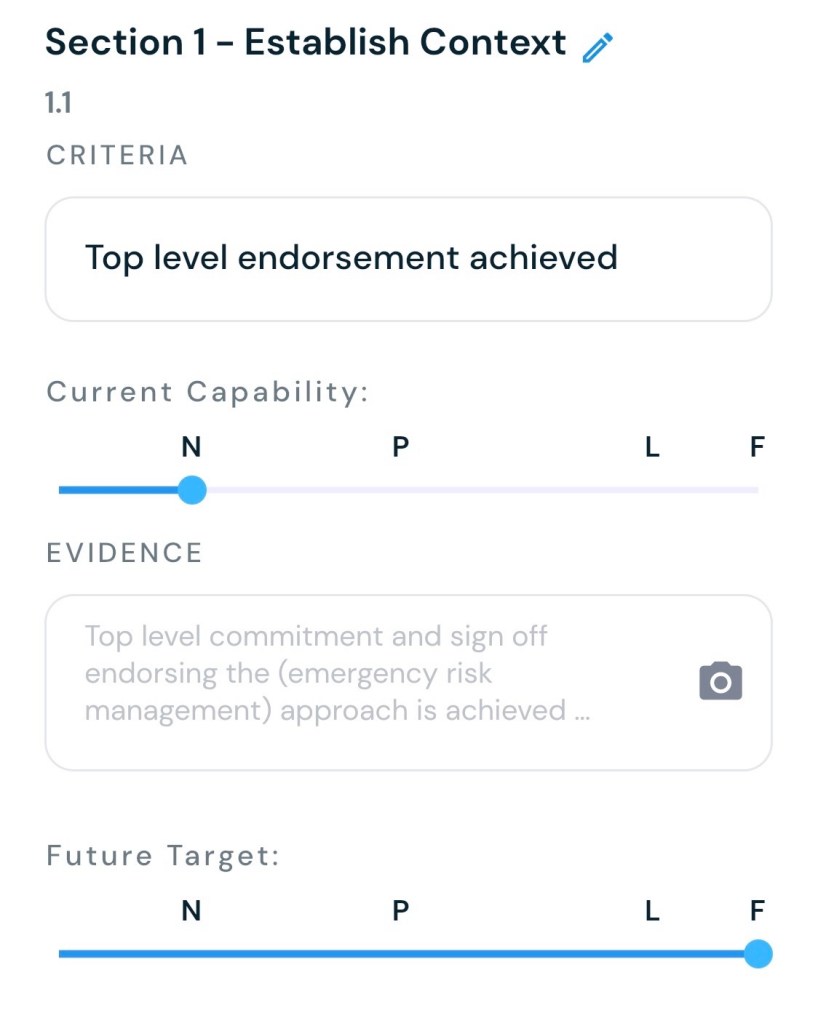Tap the camera icon in Evidence box

click(x=720, y=681)
